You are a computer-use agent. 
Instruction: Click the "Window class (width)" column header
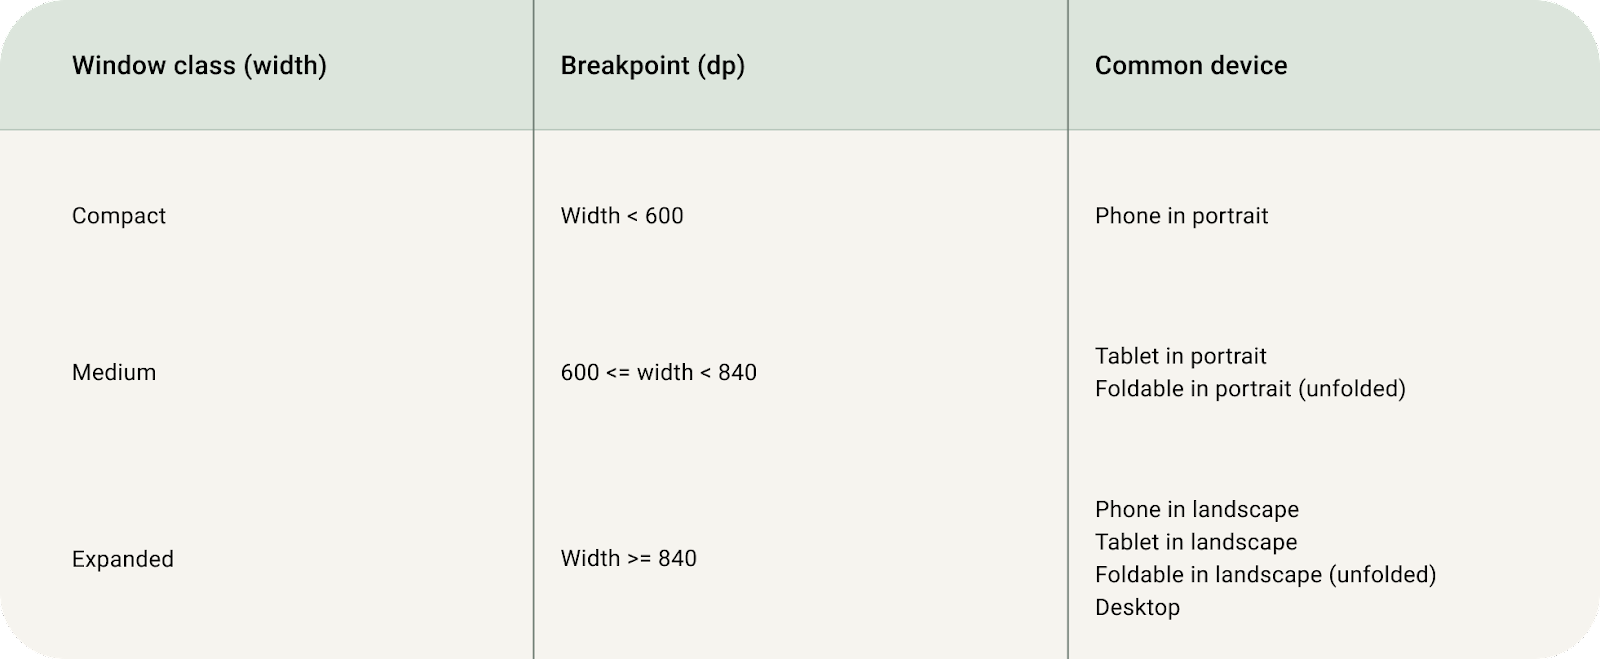(199, 66)
